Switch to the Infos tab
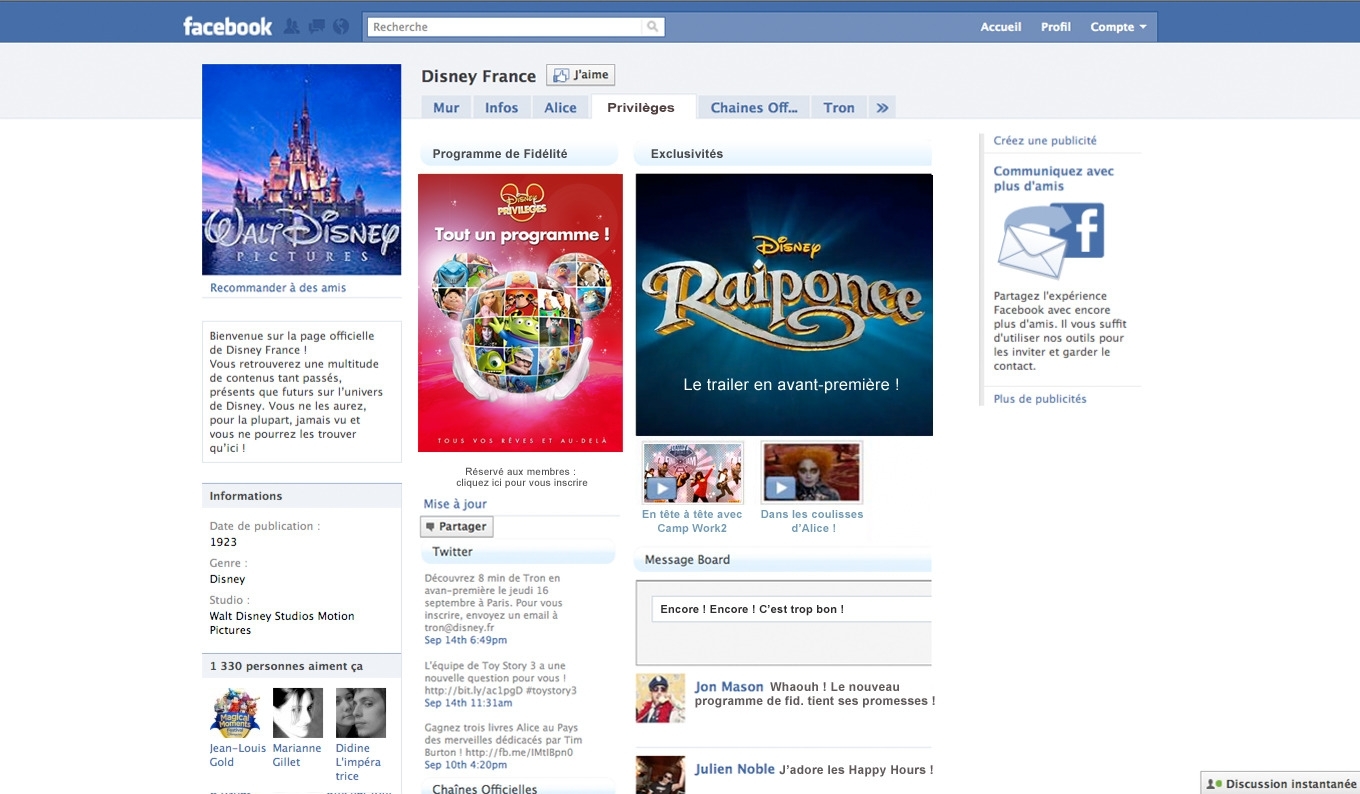The width and height of the screenshot is (1360, 794). (x=501, y=108)
